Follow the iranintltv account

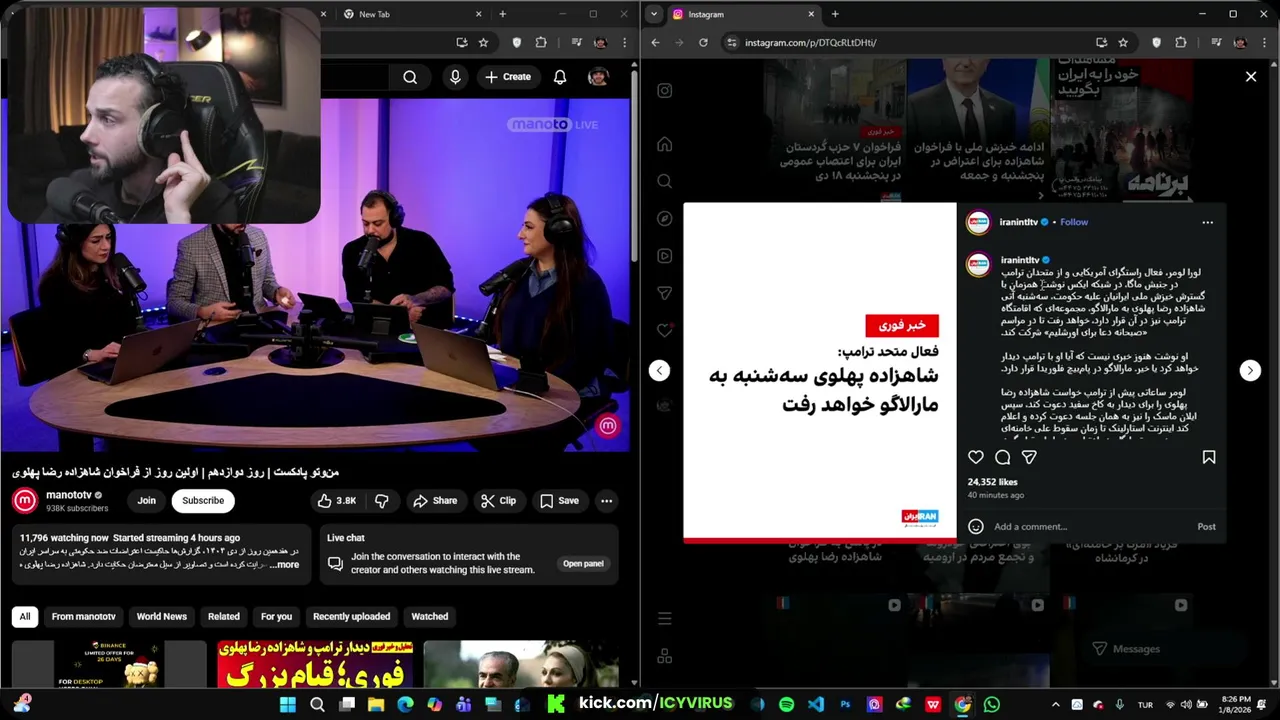(1074, 222)
